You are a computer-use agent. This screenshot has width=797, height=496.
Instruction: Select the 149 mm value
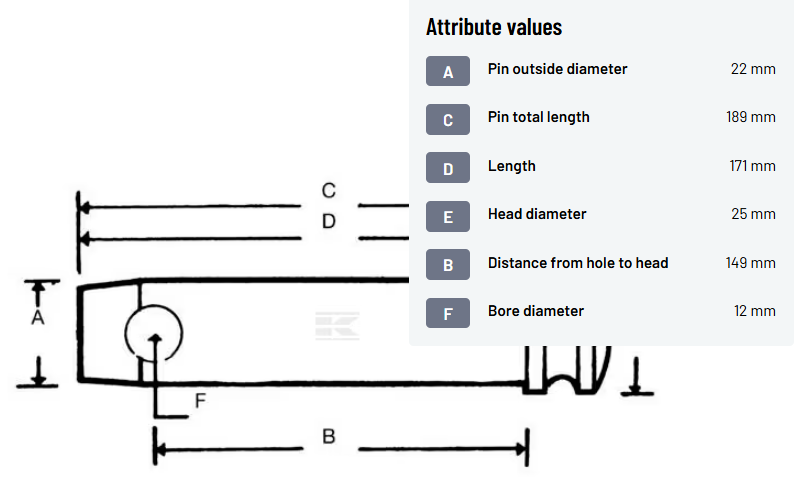click(x=750, y=263)
